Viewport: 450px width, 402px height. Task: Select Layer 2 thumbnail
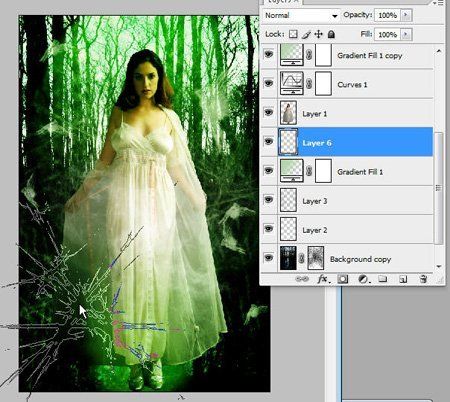tap(288, 229)
